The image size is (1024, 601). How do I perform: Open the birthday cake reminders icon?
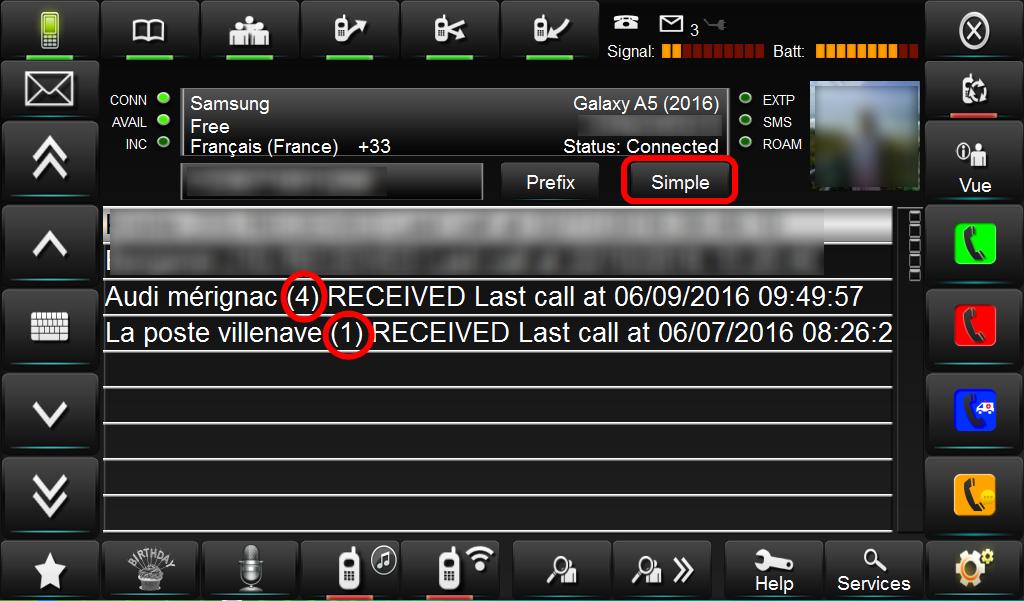[151, 568]
